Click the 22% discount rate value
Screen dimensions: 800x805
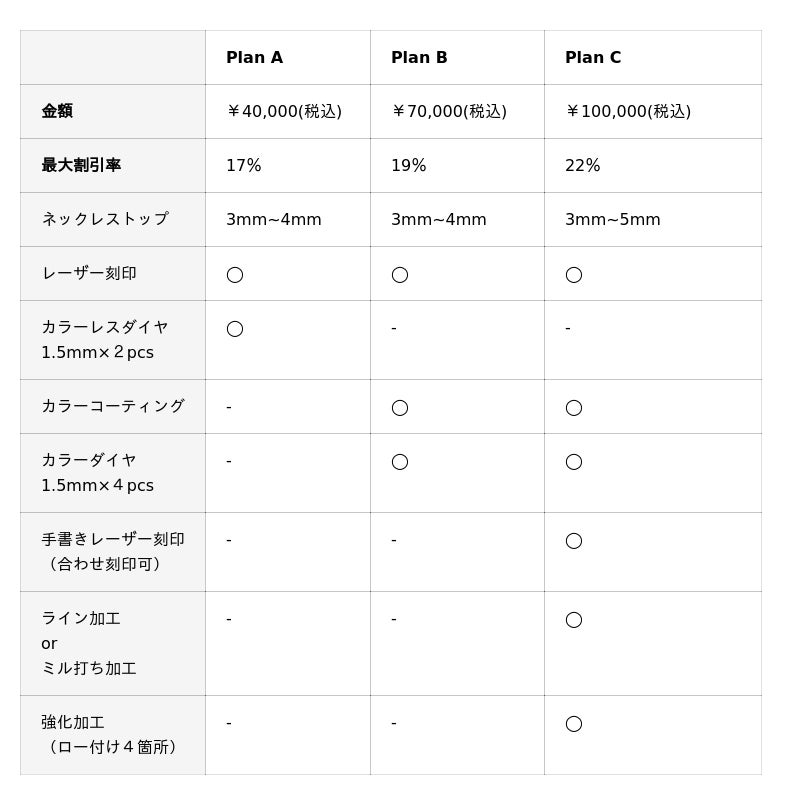tap(582, 166)
